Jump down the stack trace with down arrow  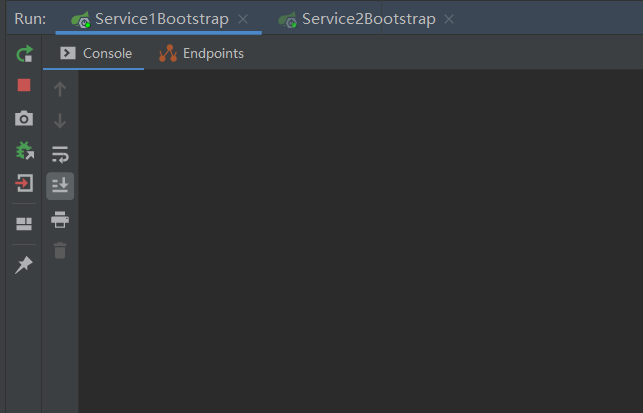pos(60,121)
